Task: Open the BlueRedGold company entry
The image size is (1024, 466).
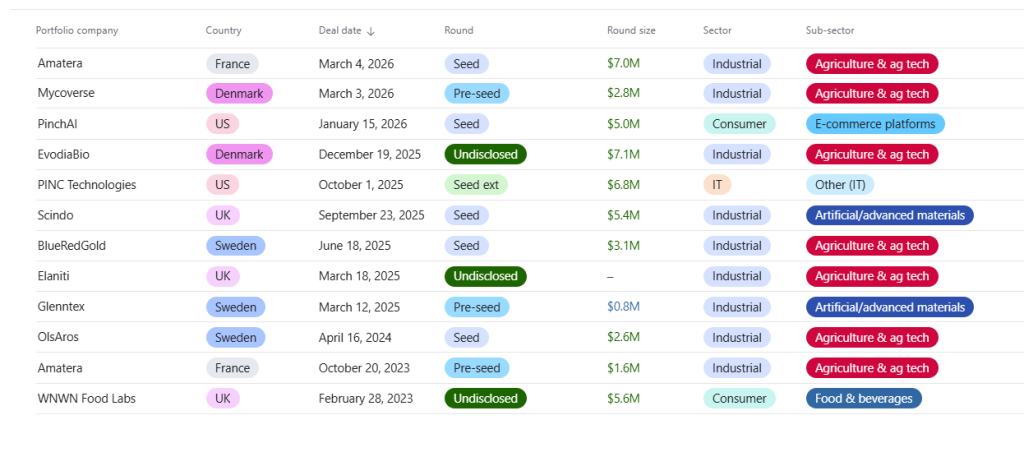Action: (72, 246)
